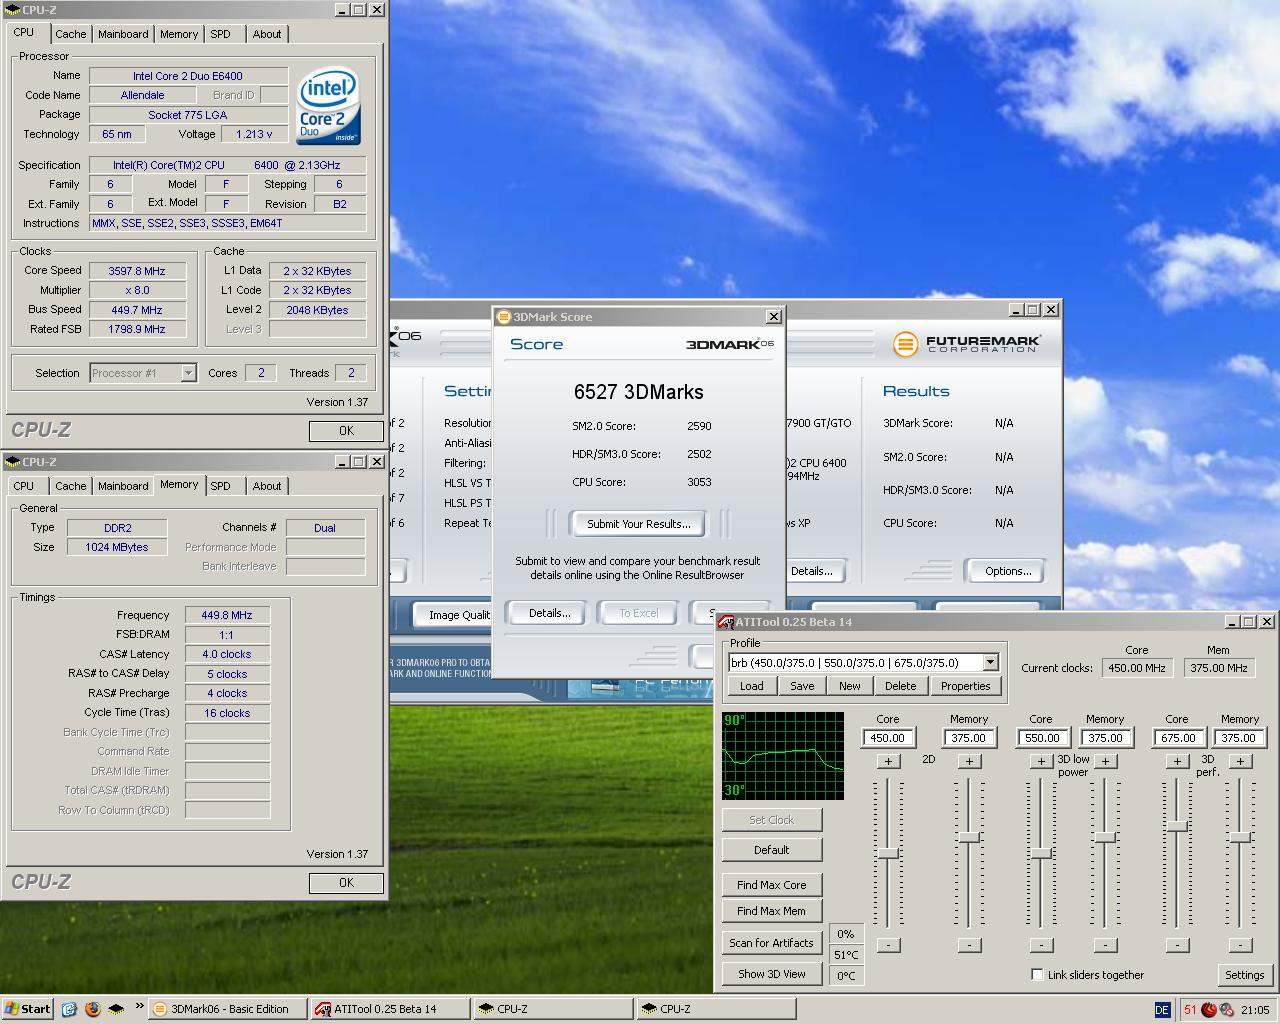
Task: Start Find Max Core
Action: click(771, 885)
